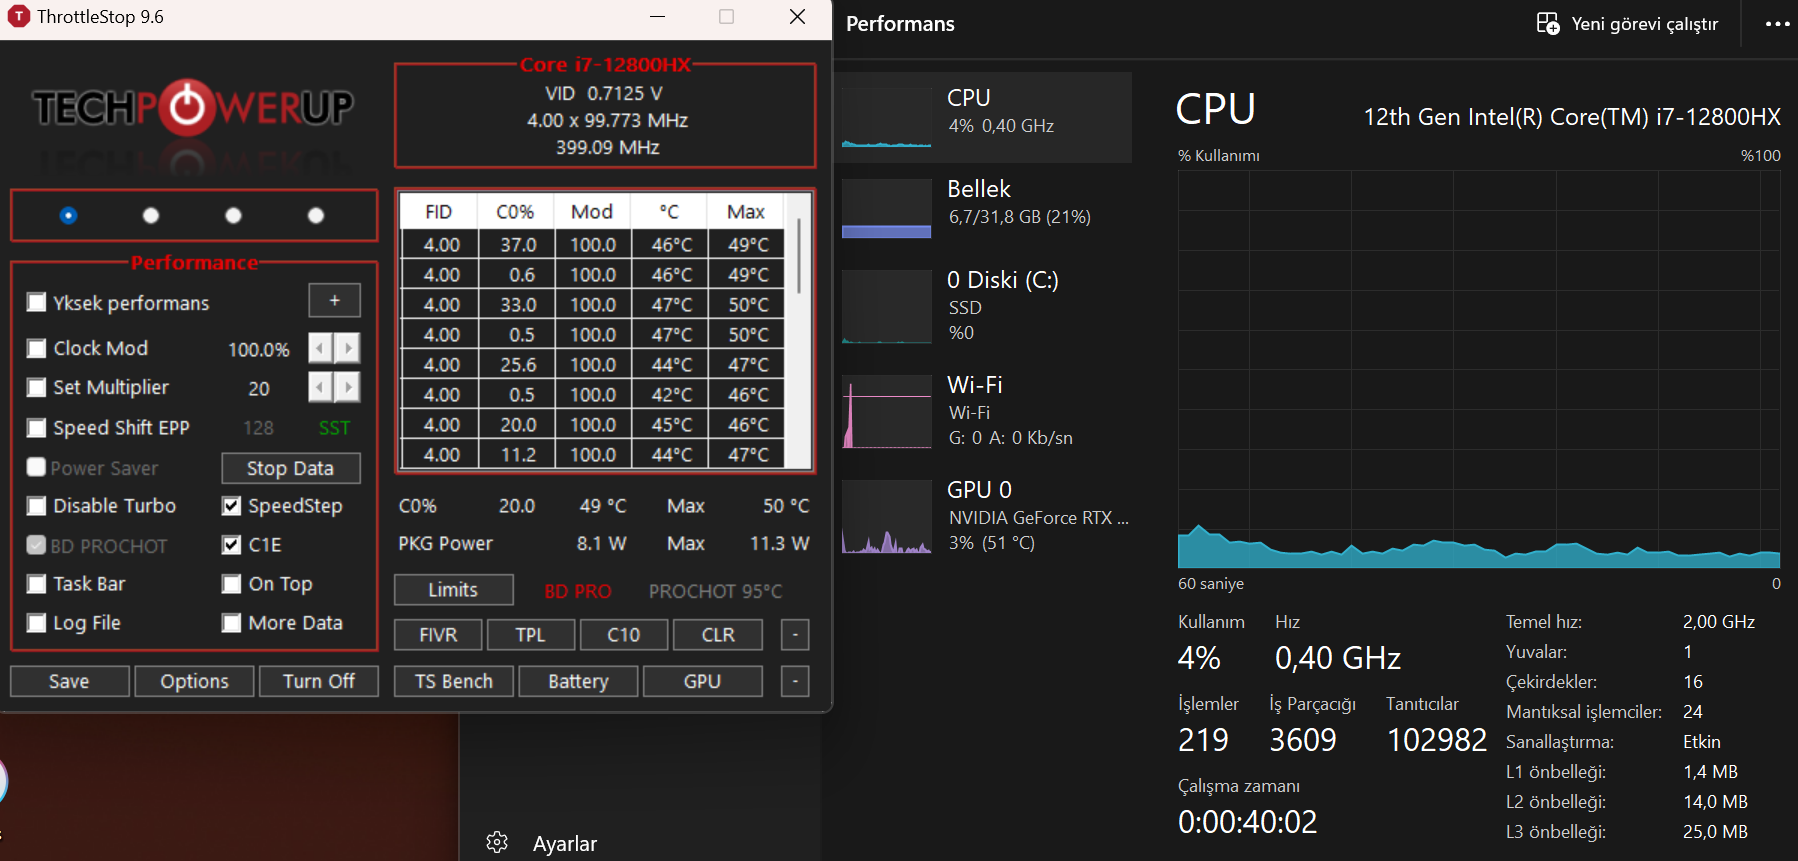Screen dimensions: 1798x861
Task: Enable the Log File checkbox
Action: (37, 623)
